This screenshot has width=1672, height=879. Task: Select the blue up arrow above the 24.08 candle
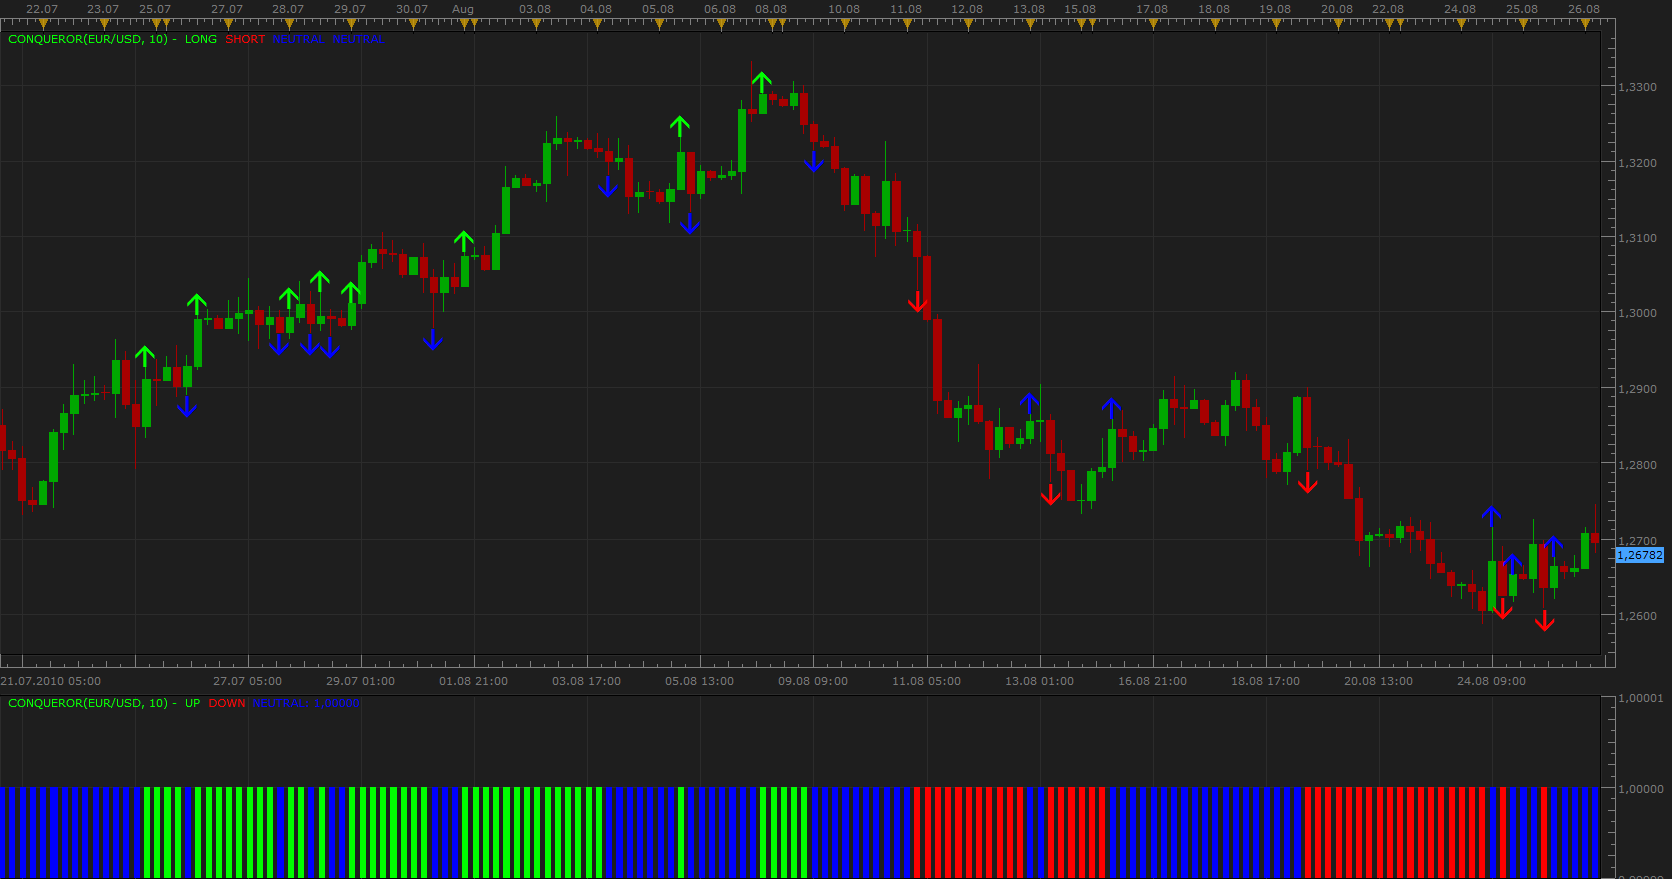pyautogui.click(x=1491, y=516)
